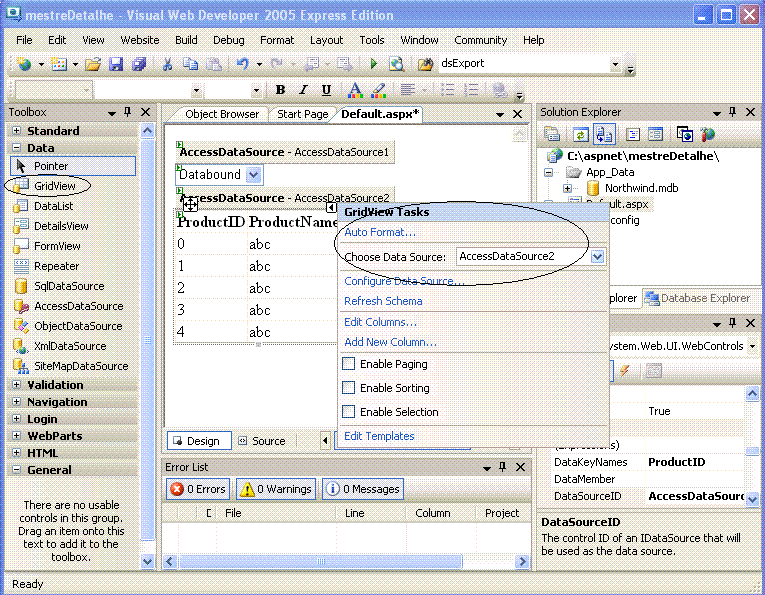Enable Selection checkbox in GridView Tasks
The width and height of the screenshot is (765, 595).
pos(348,412)
